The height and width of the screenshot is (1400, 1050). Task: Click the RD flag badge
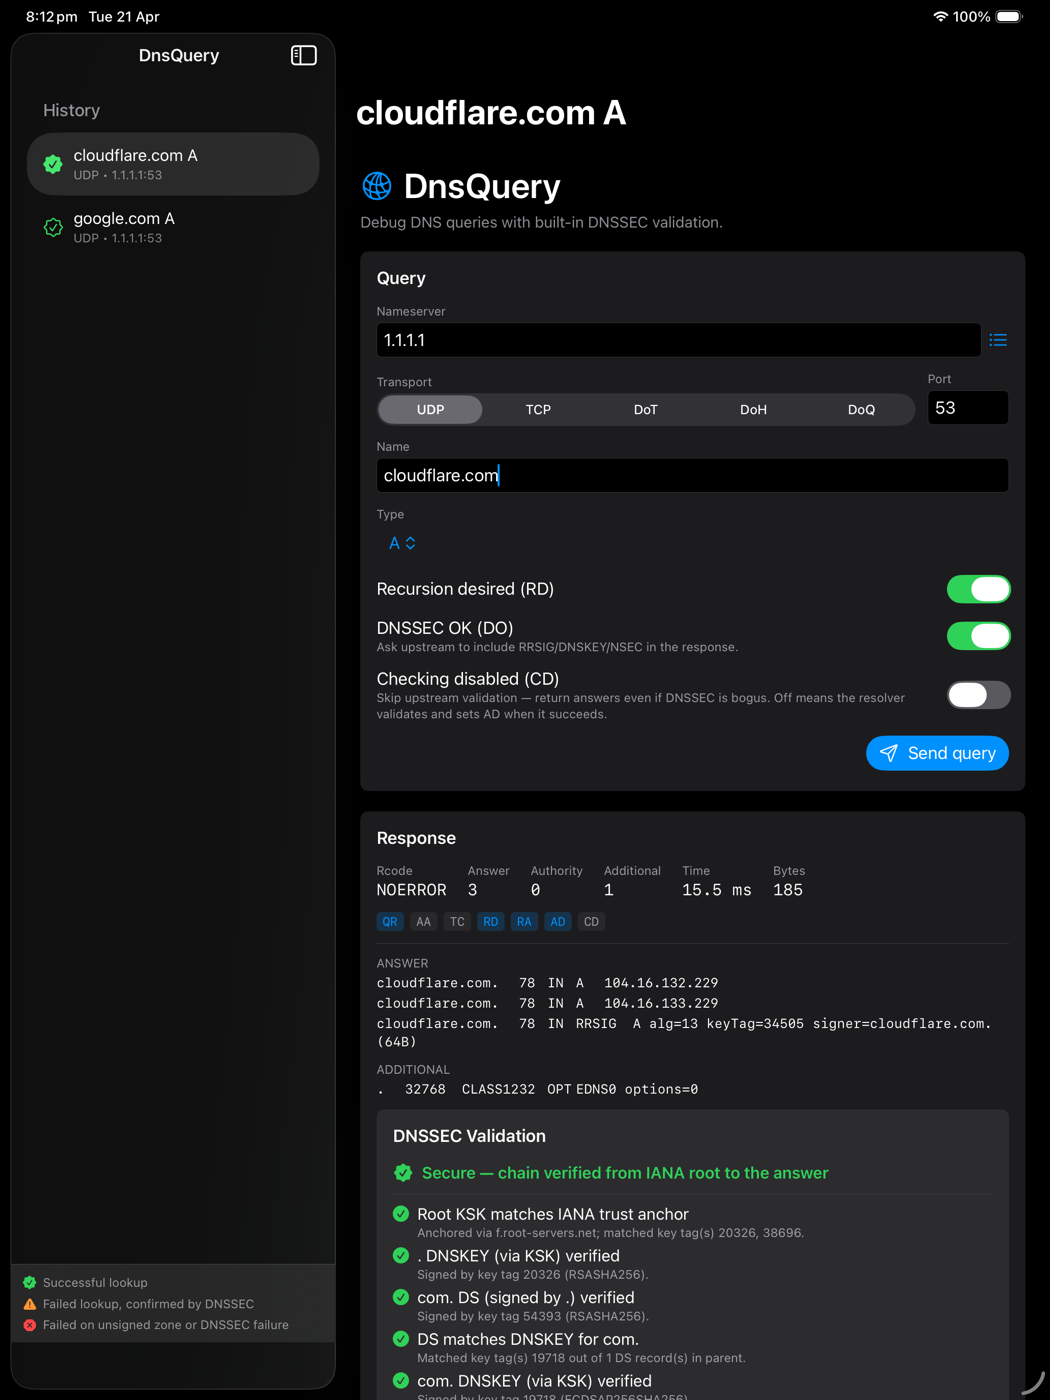tap(491, 922)
